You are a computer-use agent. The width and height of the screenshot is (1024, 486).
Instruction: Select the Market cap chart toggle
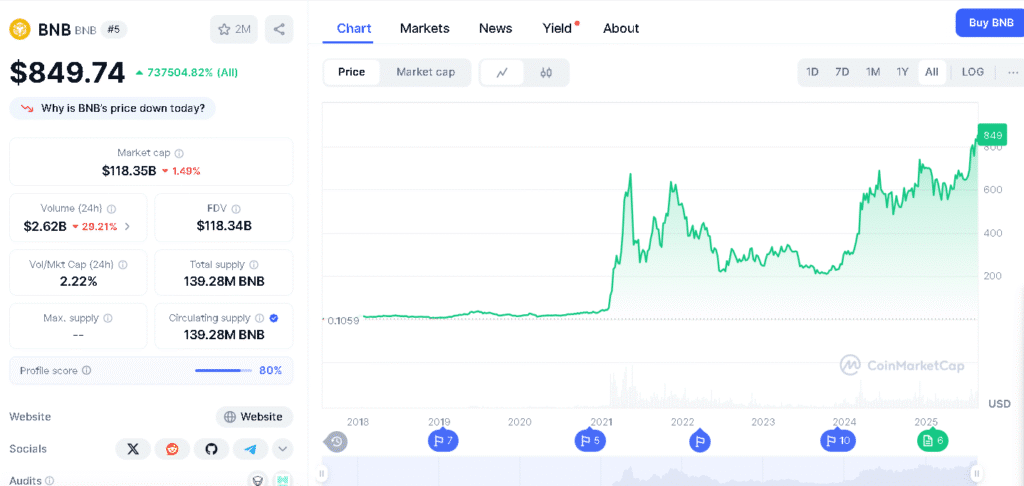[425, 73]
